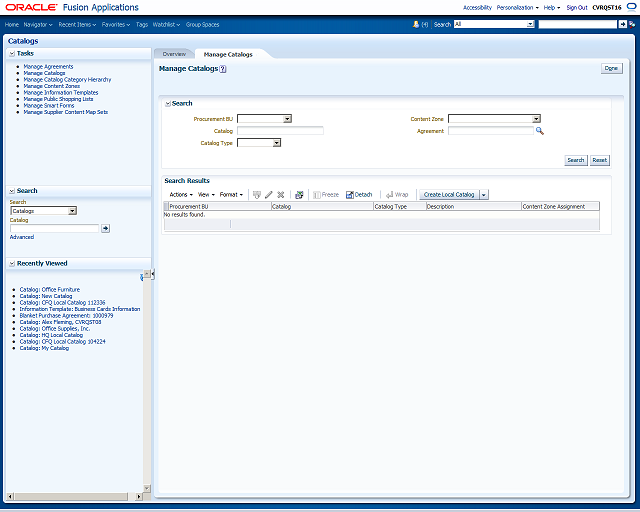Click the Create Local Catalog button
Image resolution: width=640 pixels, height=512 pixels.
(449, 195)
